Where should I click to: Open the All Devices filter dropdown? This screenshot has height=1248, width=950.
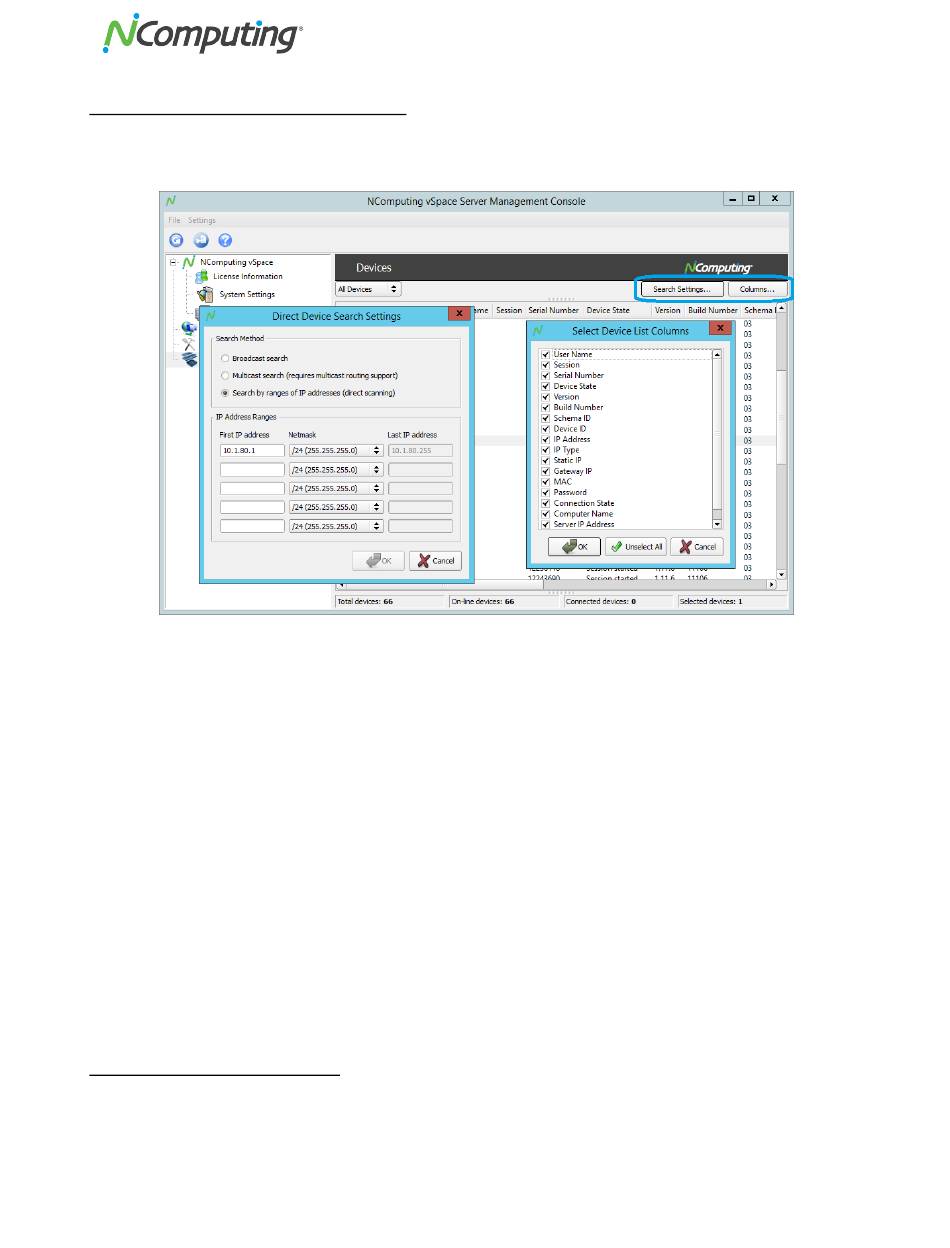[x=368, y=289]
